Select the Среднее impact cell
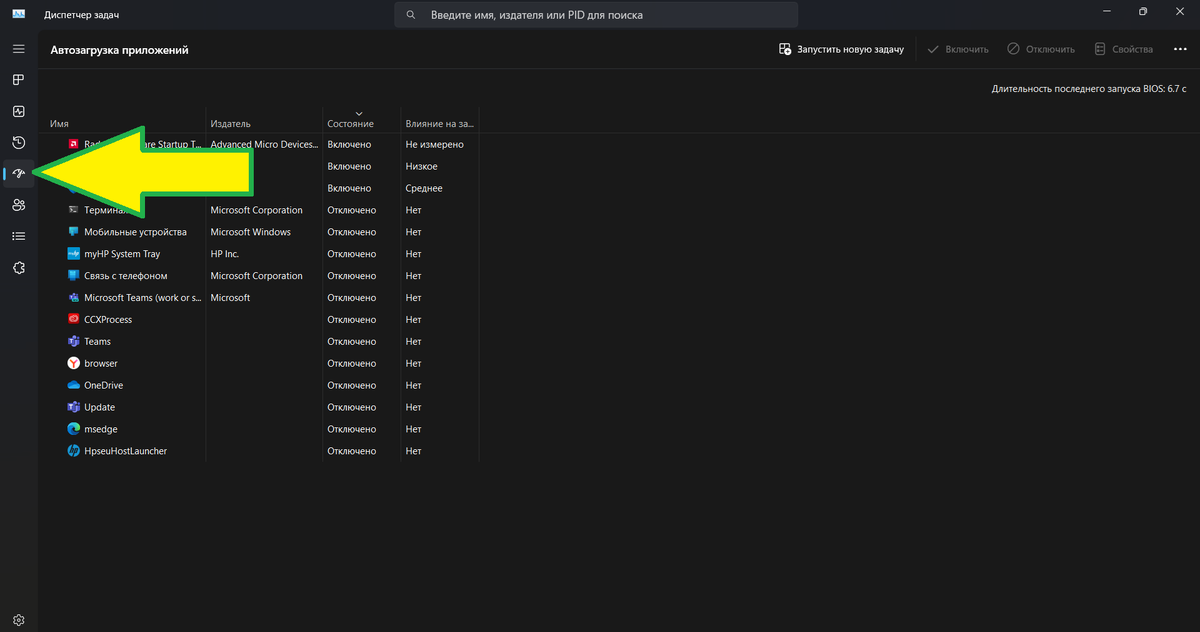The width and height of the screenshot is (1200, 632). pyautogui.click(x=424, y=188)
